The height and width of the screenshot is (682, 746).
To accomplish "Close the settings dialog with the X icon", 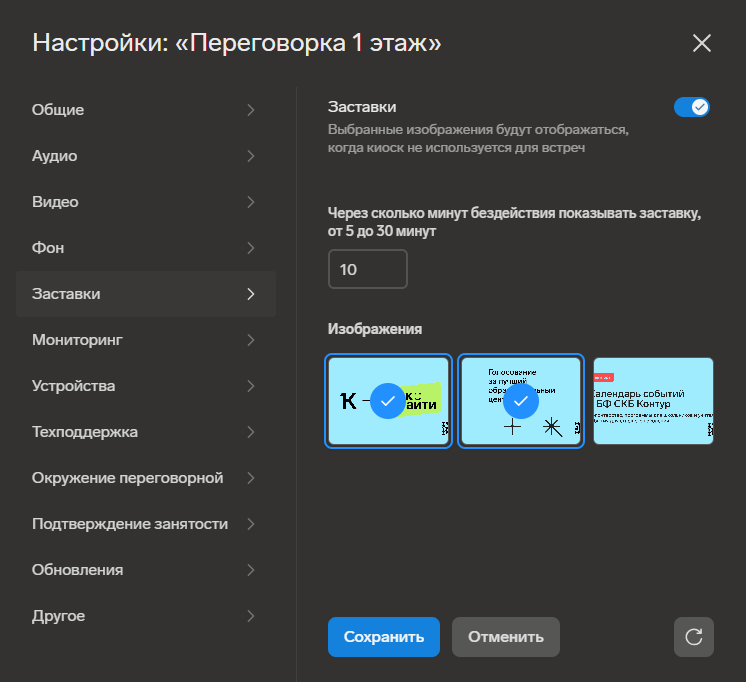I will point(702,43).
